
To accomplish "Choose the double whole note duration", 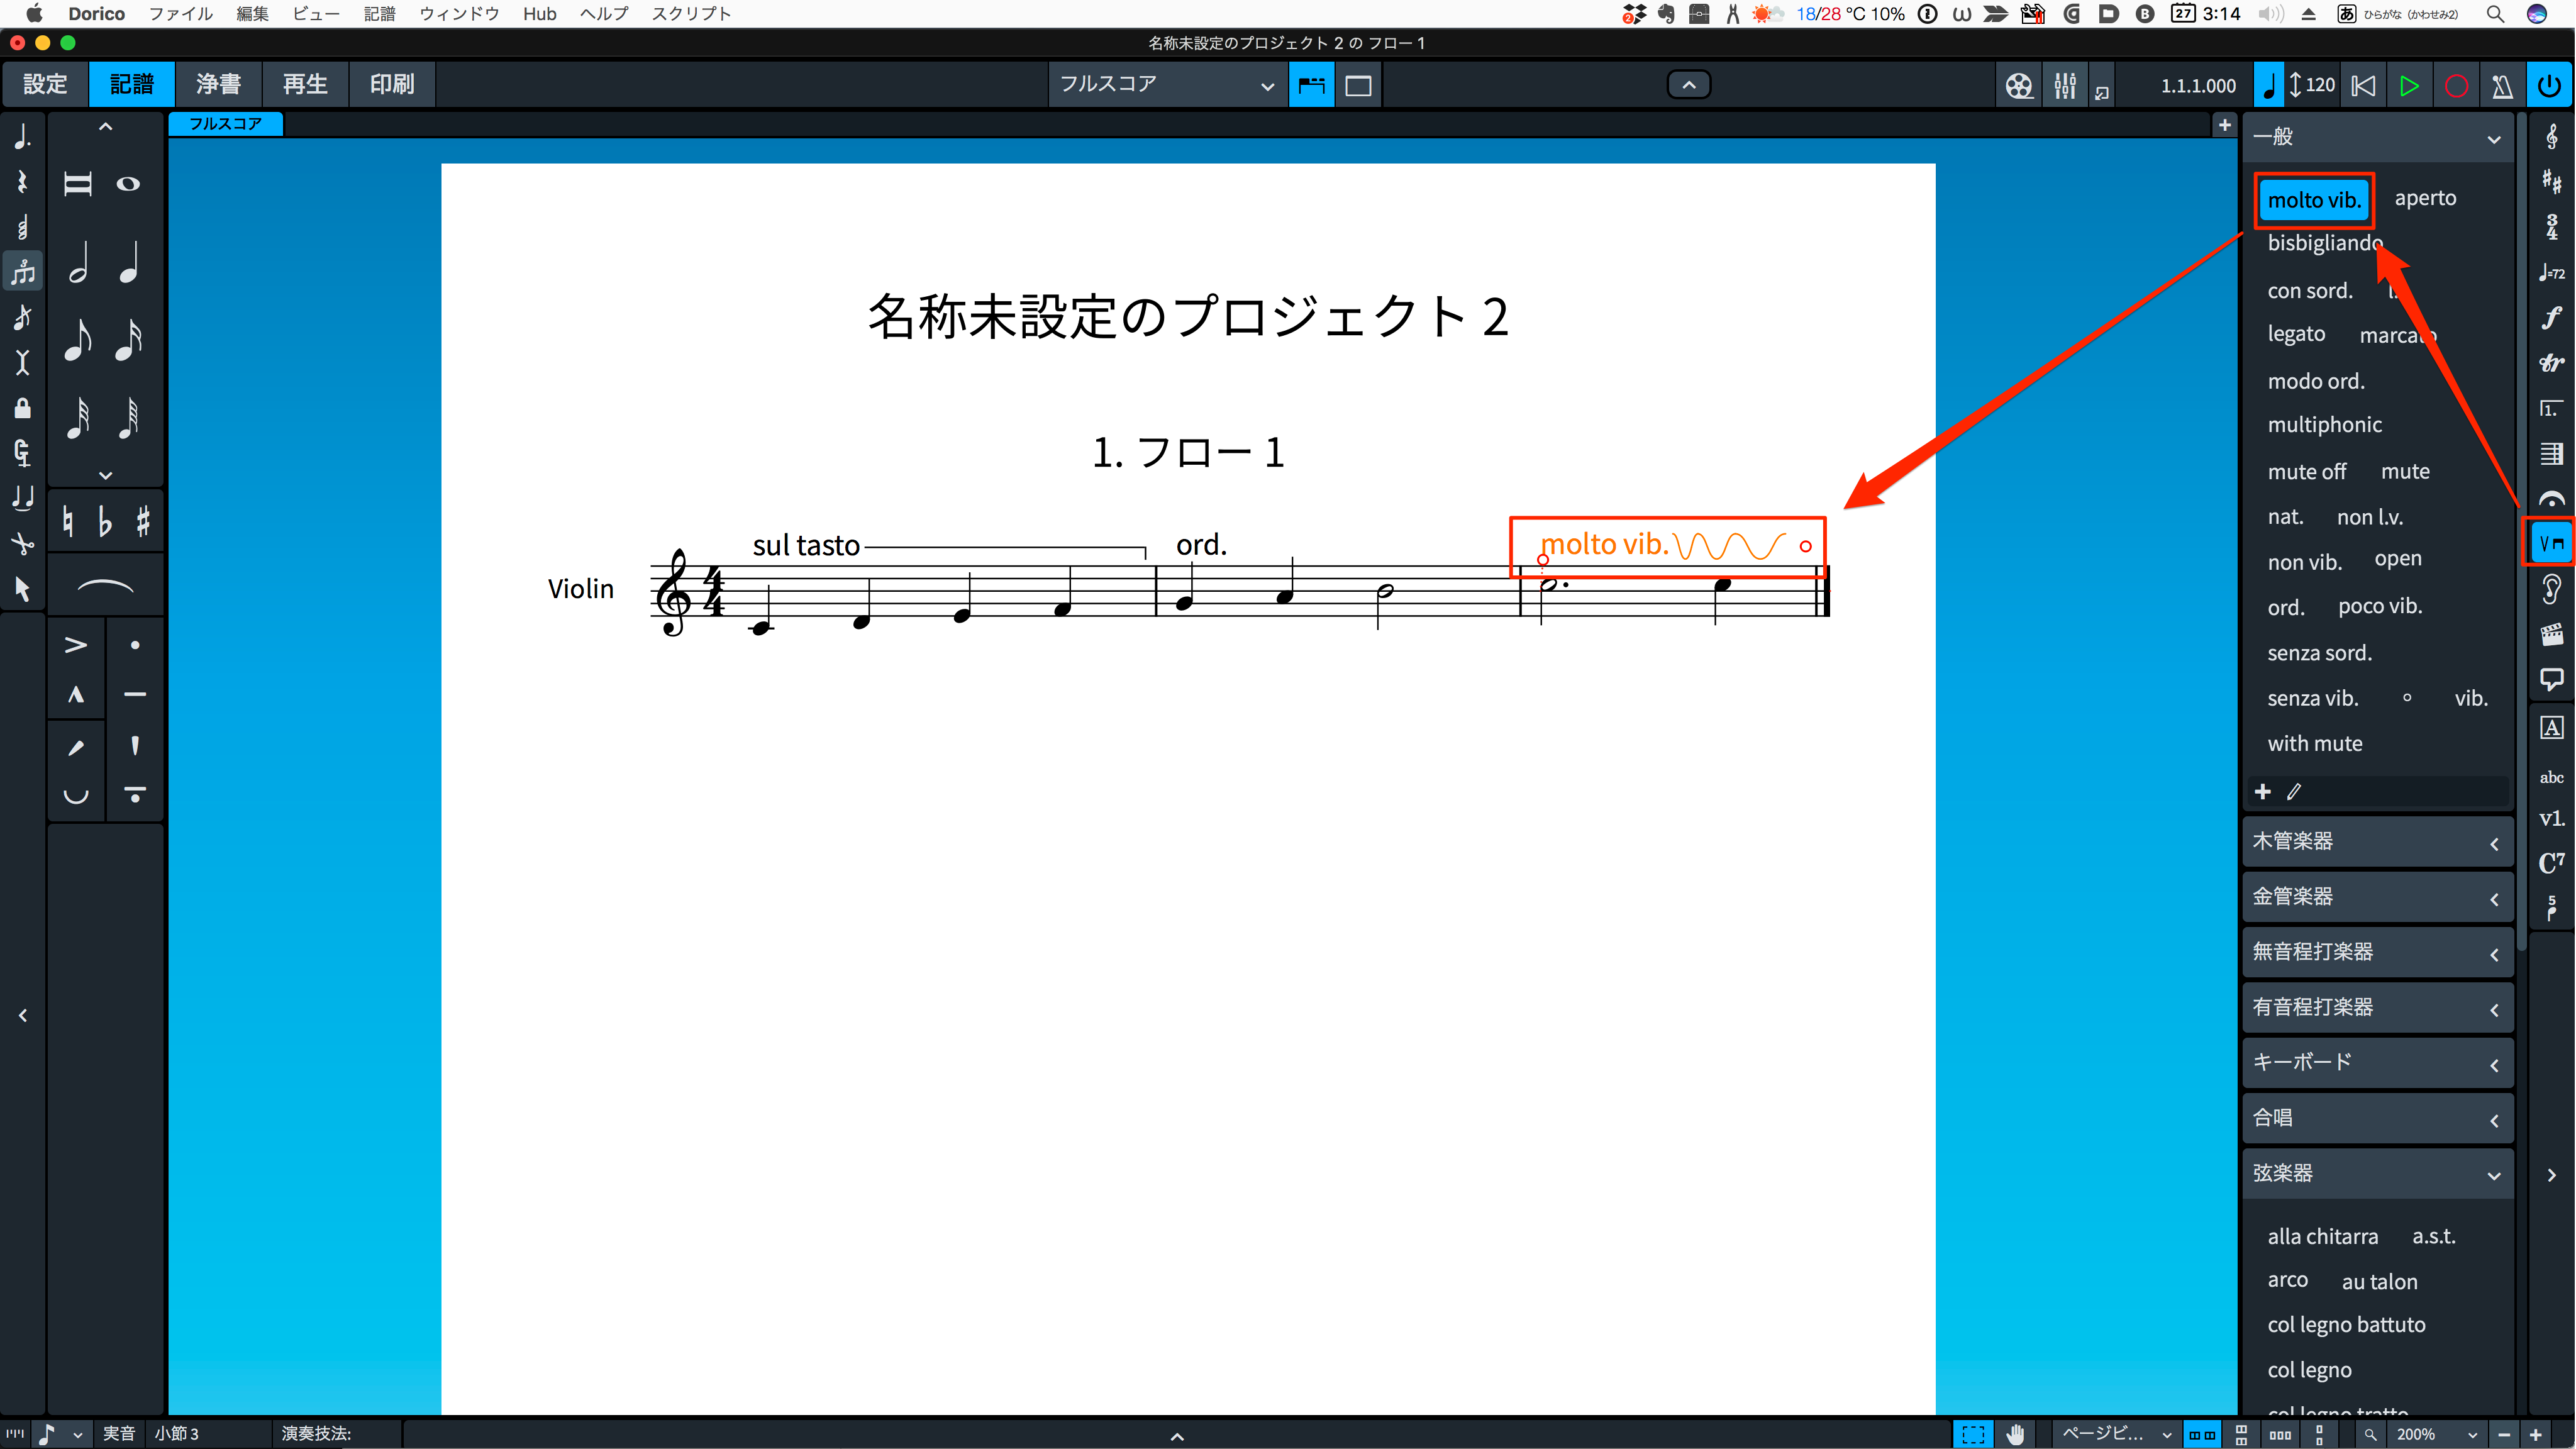I will coord(78,184).
